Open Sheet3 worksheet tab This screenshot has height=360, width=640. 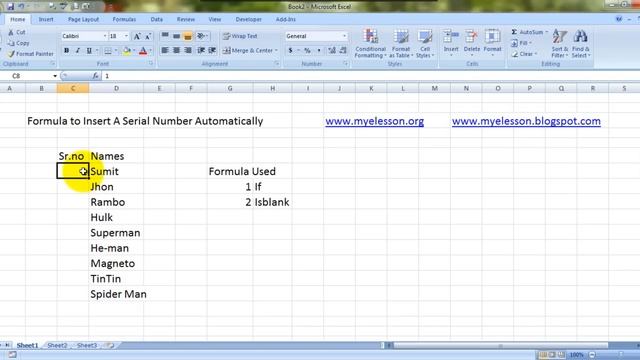pyautogui.click(x=87, y=345)
